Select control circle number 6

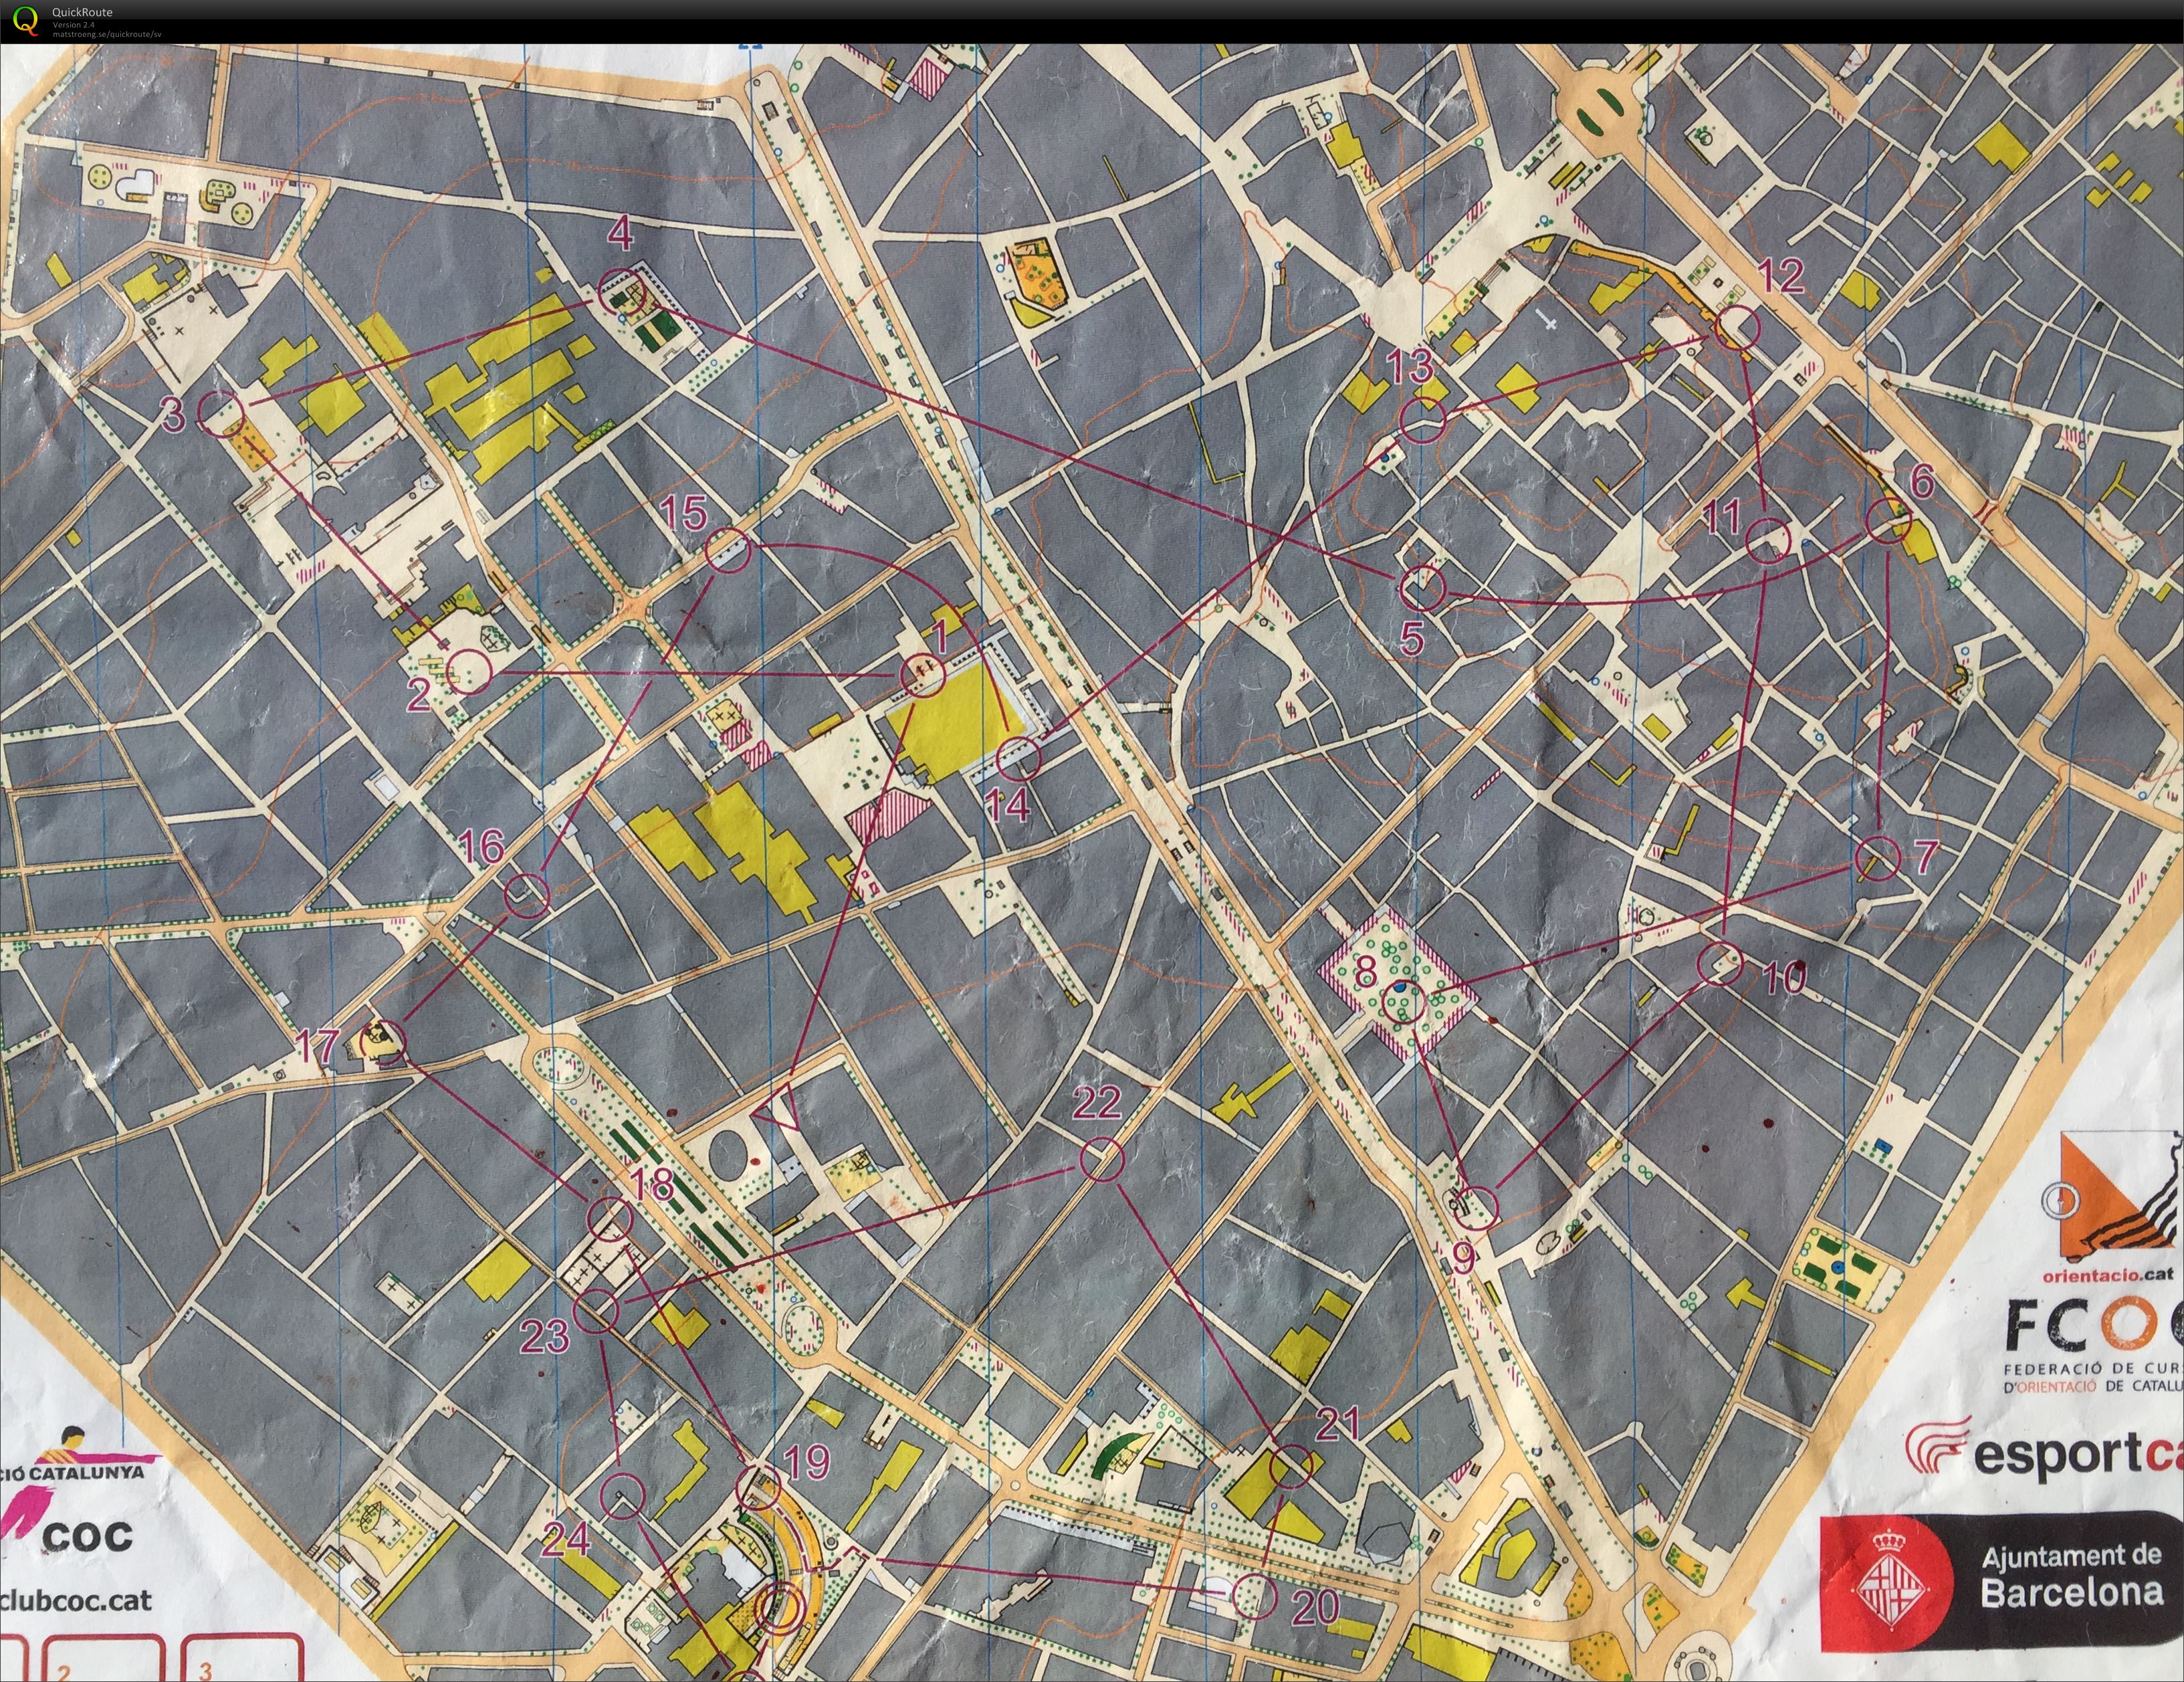pyautogui.click(x=1889, y=522)
